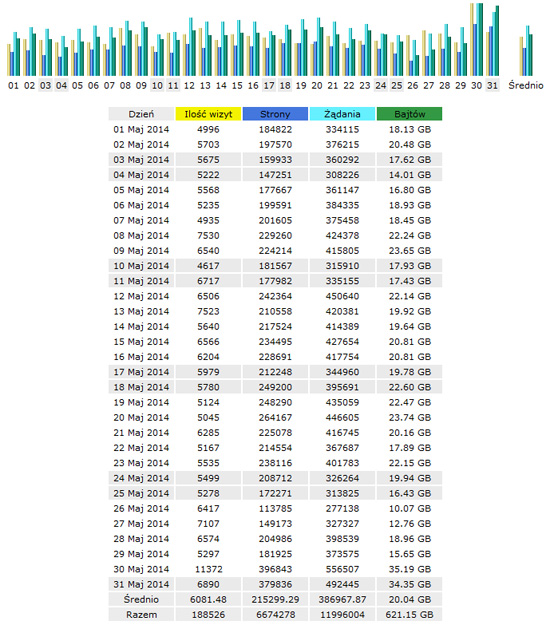Click the Średnio row label in table

[x=141, y=599]
